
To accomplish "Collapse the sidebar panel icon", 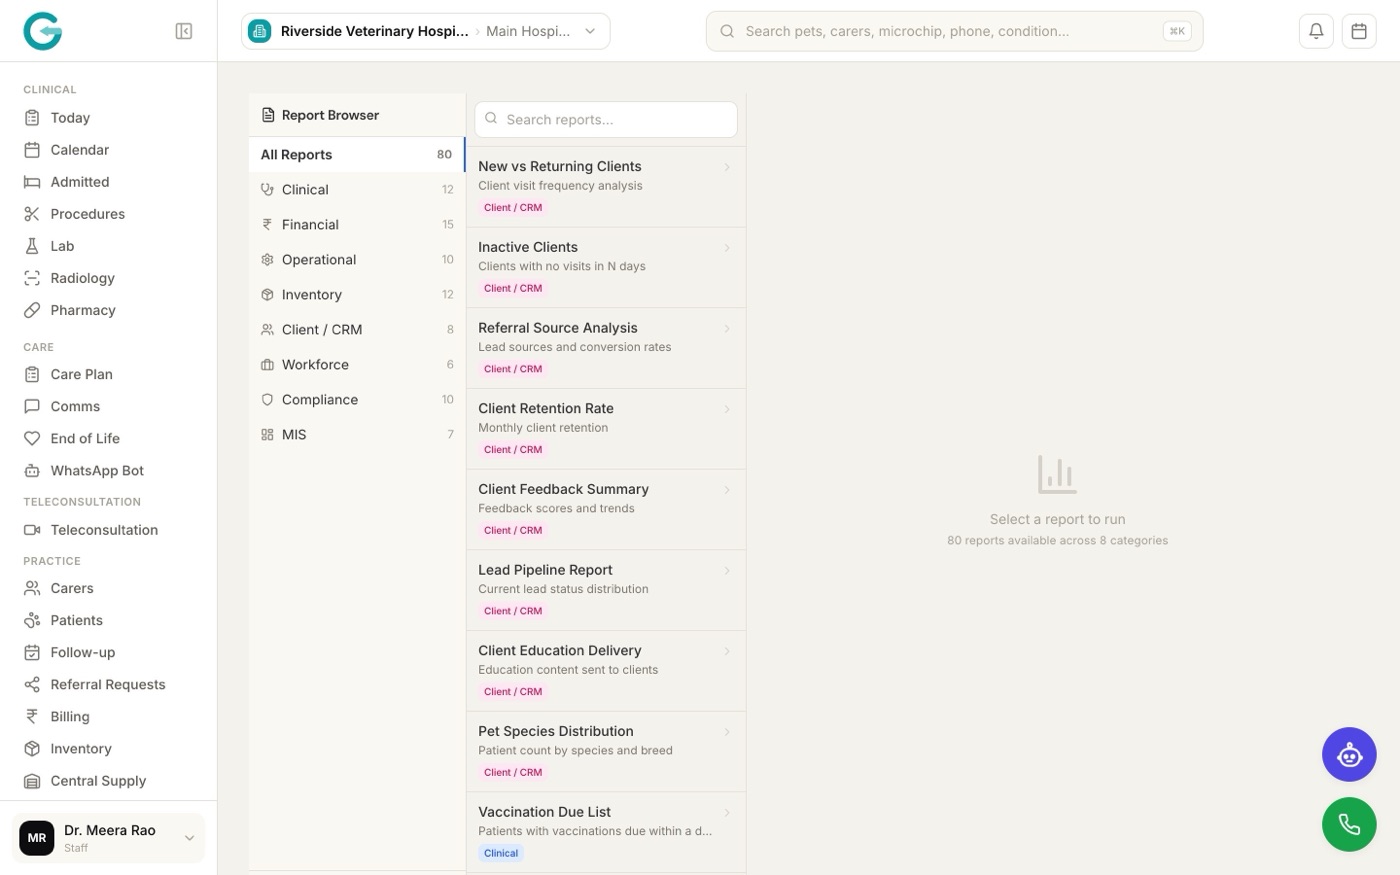I will pyautogui.click(x=184, y=31).
